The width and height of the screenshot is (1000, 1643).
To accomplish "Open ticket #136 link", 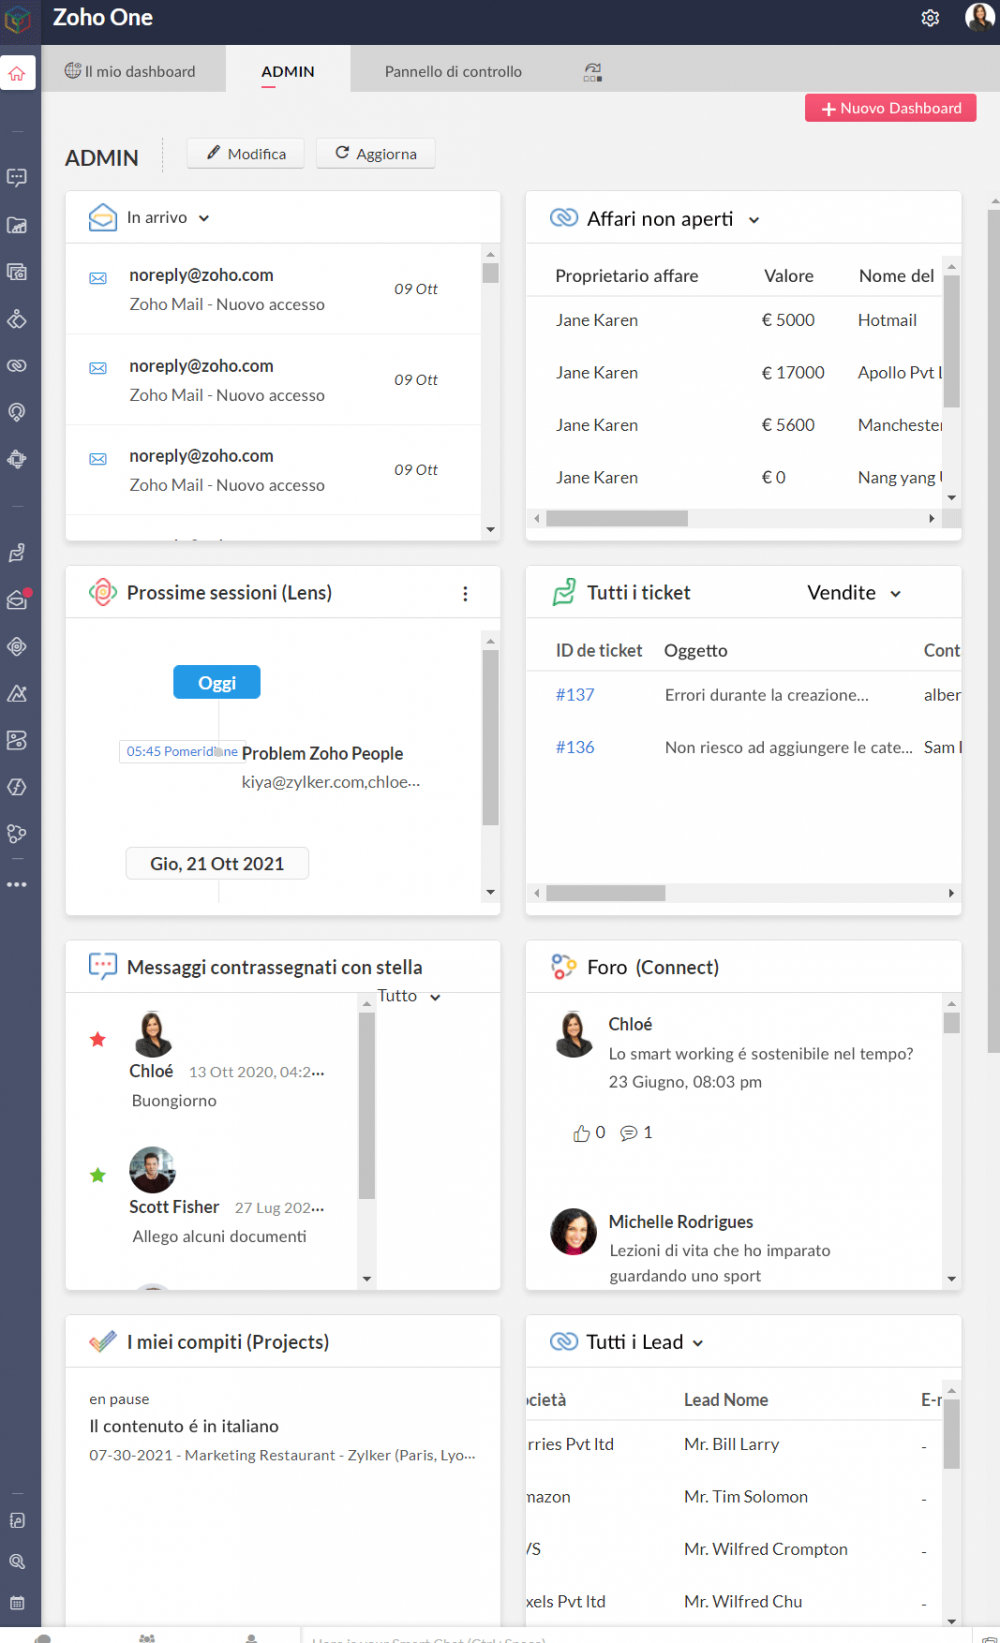I will (575, 747).
